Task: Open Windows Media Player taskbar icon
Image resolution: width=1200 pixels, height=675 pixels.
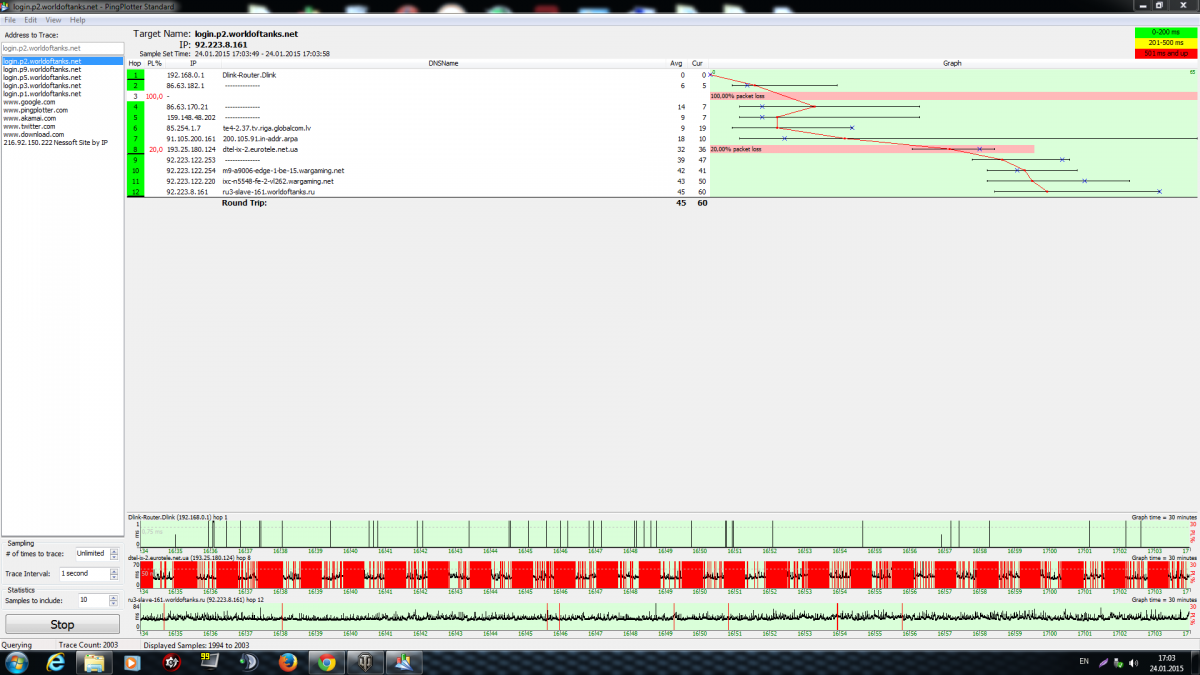Action: pos(131,662)
